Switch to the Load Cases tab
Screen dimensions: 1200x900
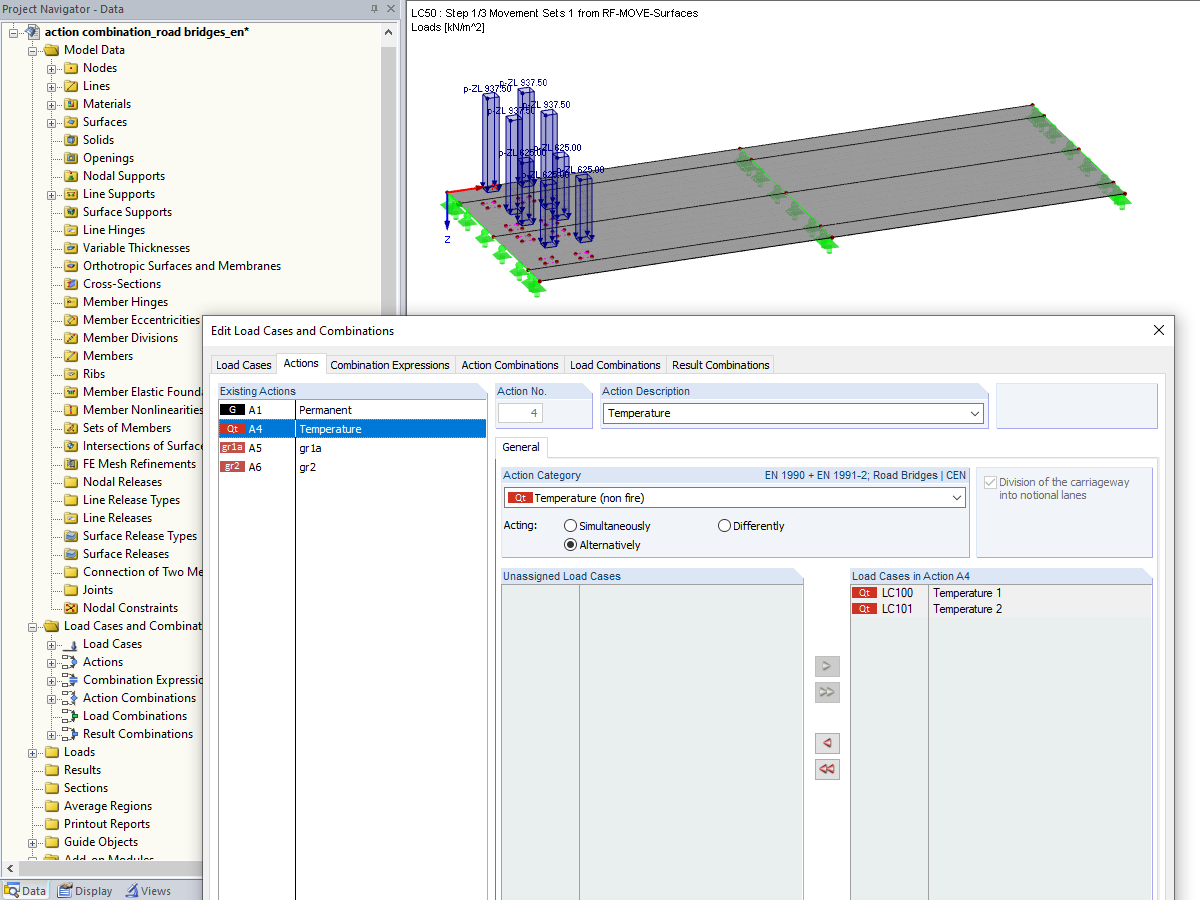pyautogui.click(x=243, y=365)
